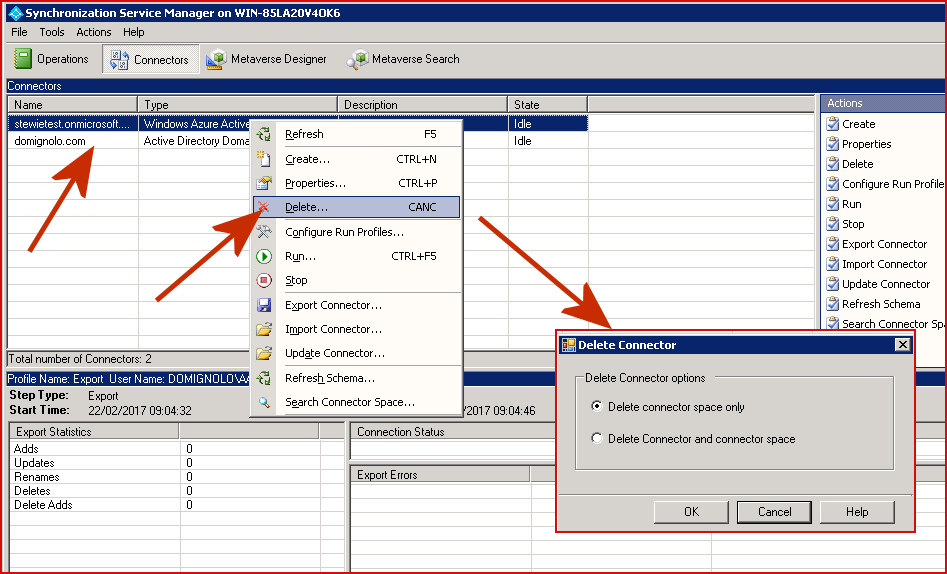The width and height of the screenshot is (947, 574).
Task: Click the red X Delete icon in context menu
Action: [264, 207]
